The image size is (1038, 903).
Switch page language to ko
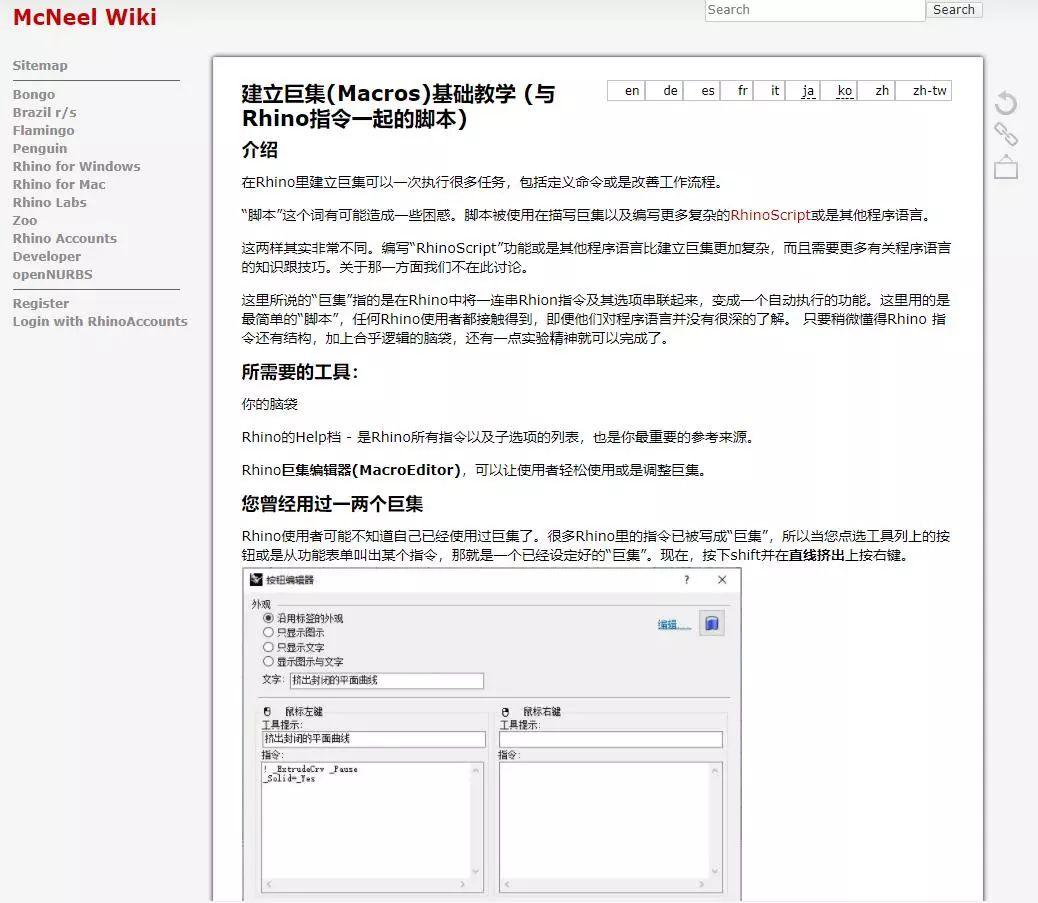845,91
